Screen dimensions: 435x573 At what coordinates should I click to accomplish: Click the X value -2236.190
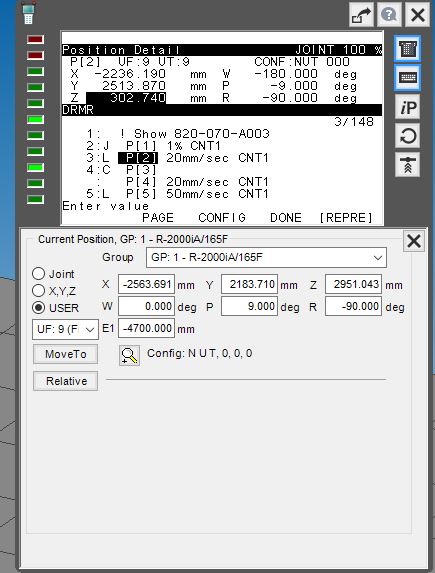point(130,74)
